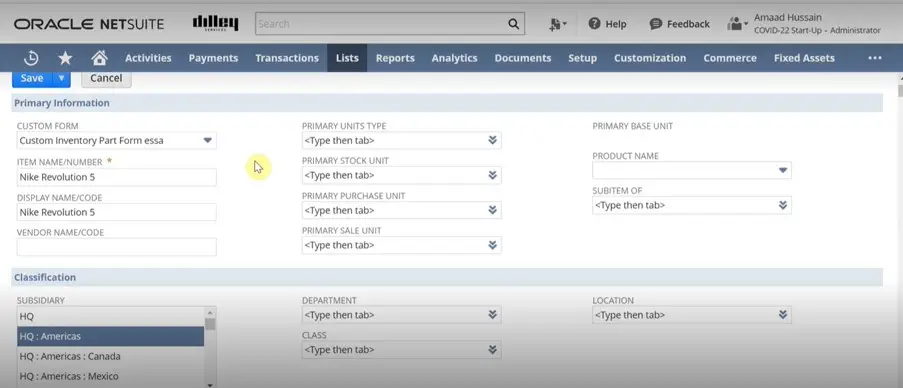The image size is (903, 388).
Task: Open the Lists menu
Action: pos(347,58)
